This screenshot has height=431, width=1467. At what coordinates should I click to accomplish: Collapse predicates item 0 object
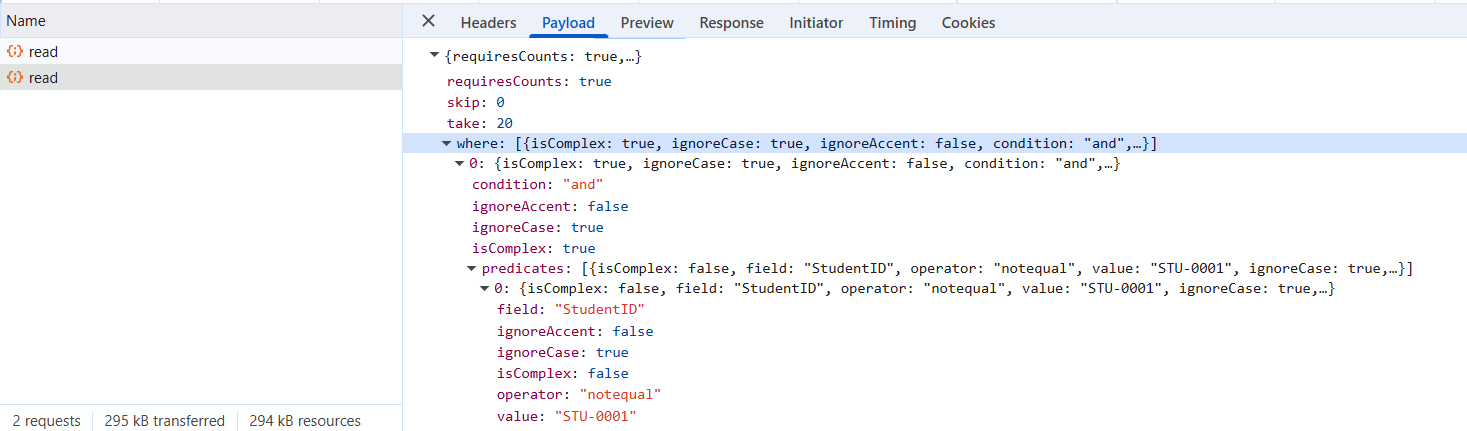[x=484, y=289]
